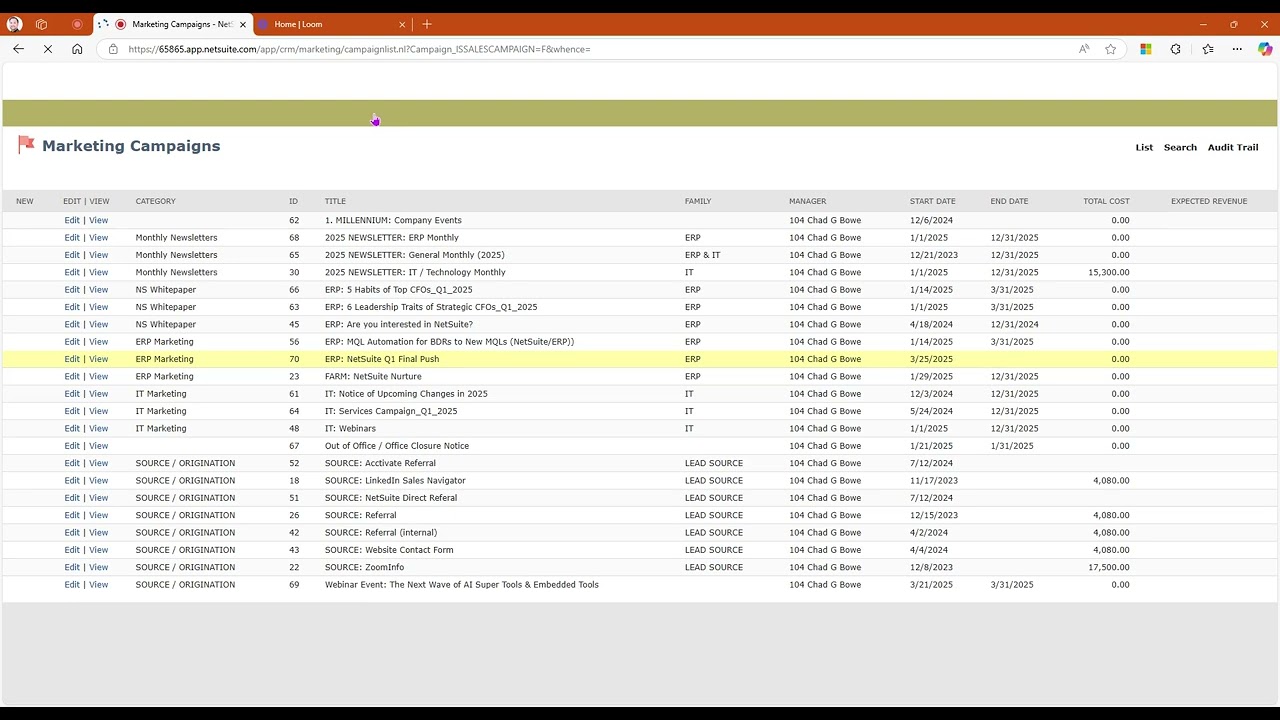Open the Search link
This screenshot has height=720, width=1280.
(x=1180, y=147)
